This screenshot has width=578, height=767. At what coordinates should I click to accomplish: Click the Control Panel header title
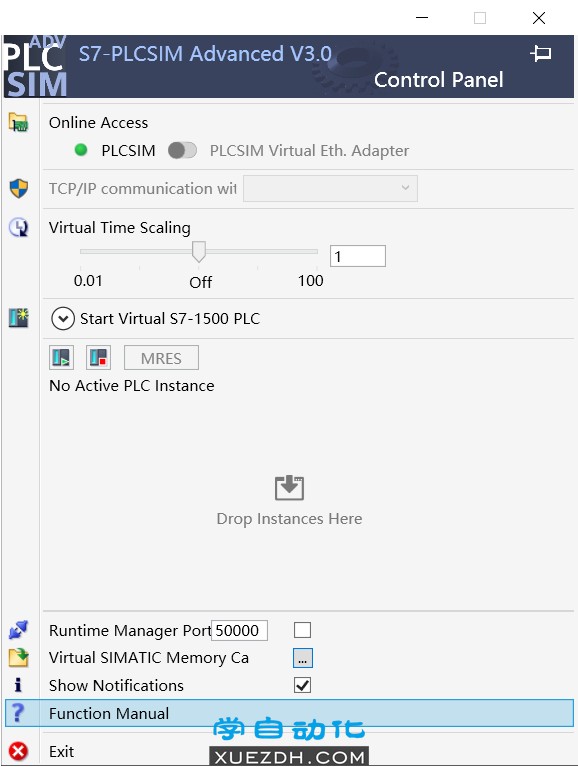click(439, 80)
